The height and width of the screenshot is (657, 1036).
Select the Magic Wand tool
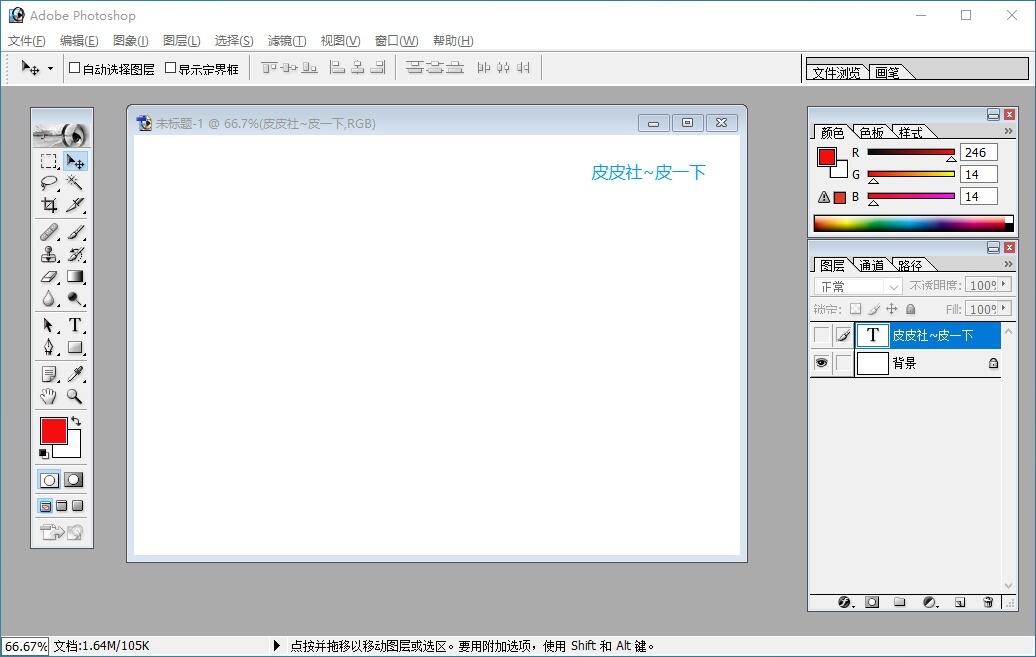coord(75,183)
